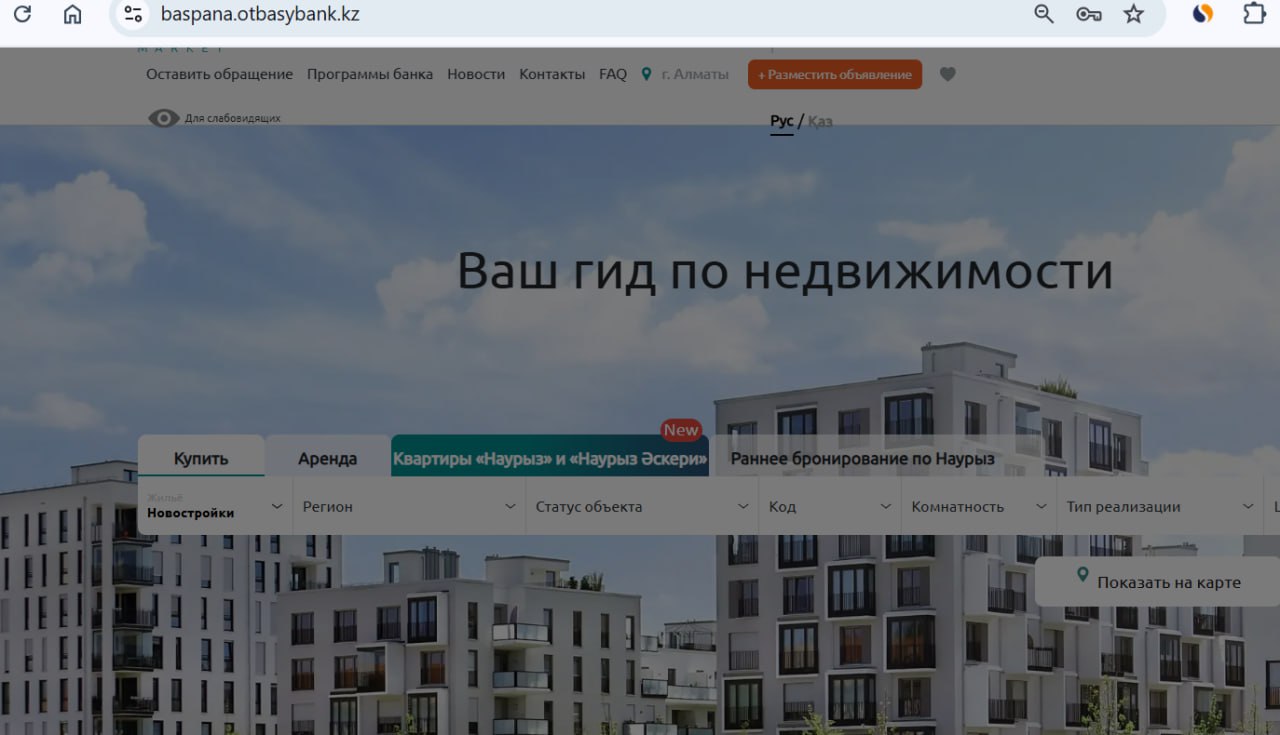The width and height of the screenshot is (1280, 735).
Task: Switch site language to Қаз
Action: [820, 121]
